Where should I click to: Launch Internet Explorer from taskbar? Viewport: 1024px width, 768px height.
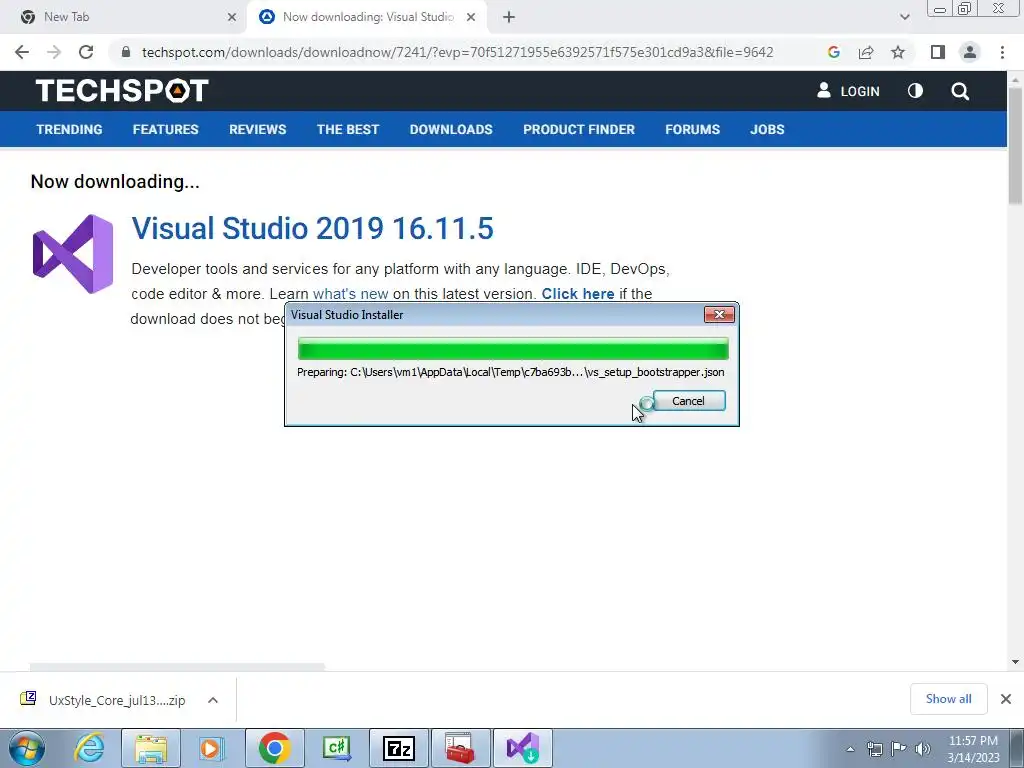tap(89, 748)
